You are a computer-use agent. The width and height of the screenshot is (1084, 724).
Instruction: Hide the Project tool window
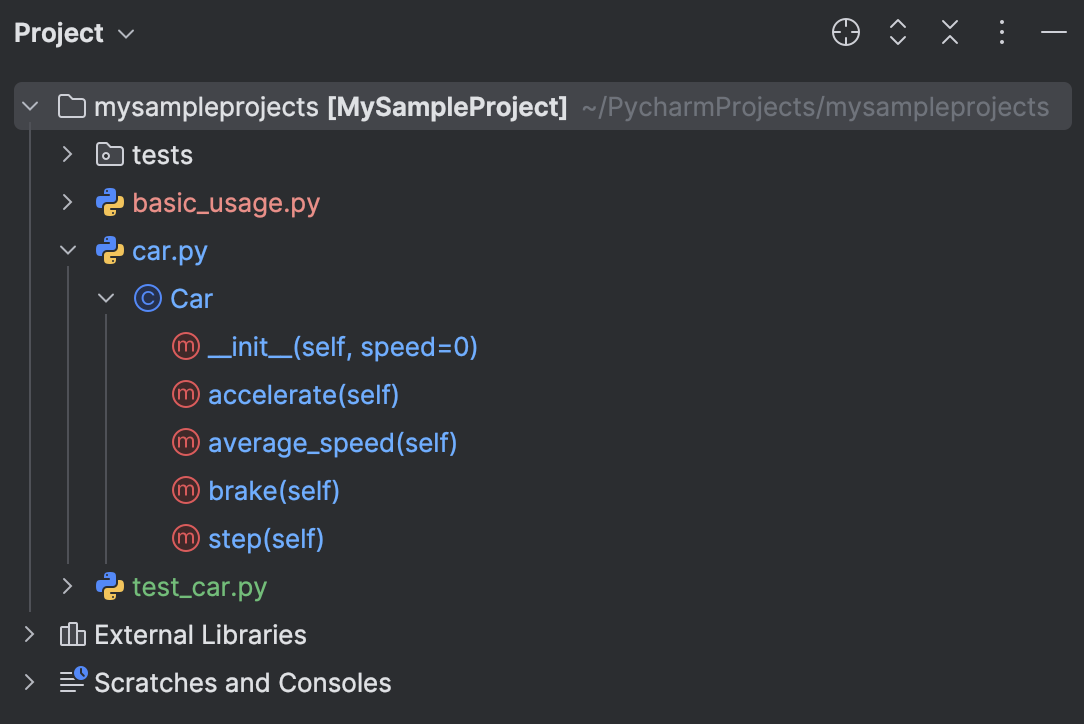coord(1053,32)
